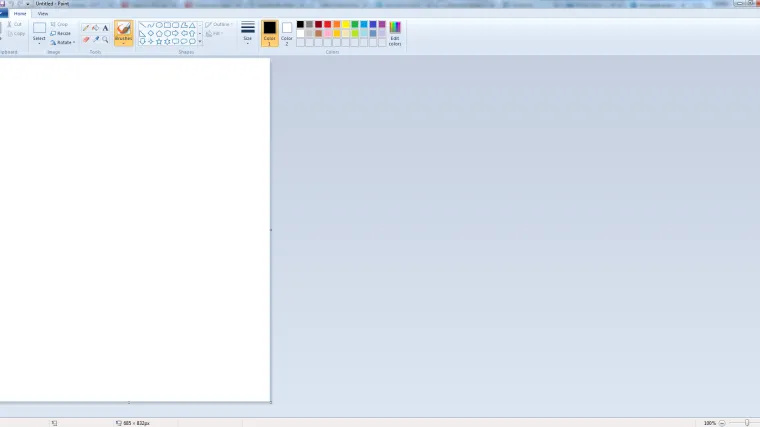Click Undo in the quick access toolbar

(x=12, y=3)
